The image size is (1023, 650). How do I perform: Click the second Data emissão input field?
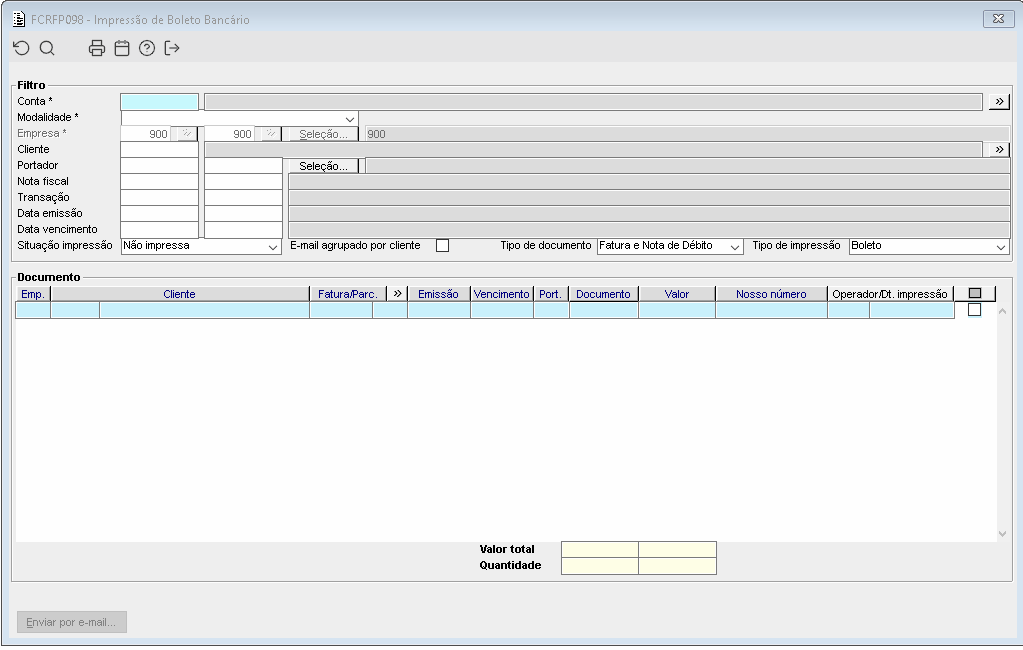click(243, 213)
